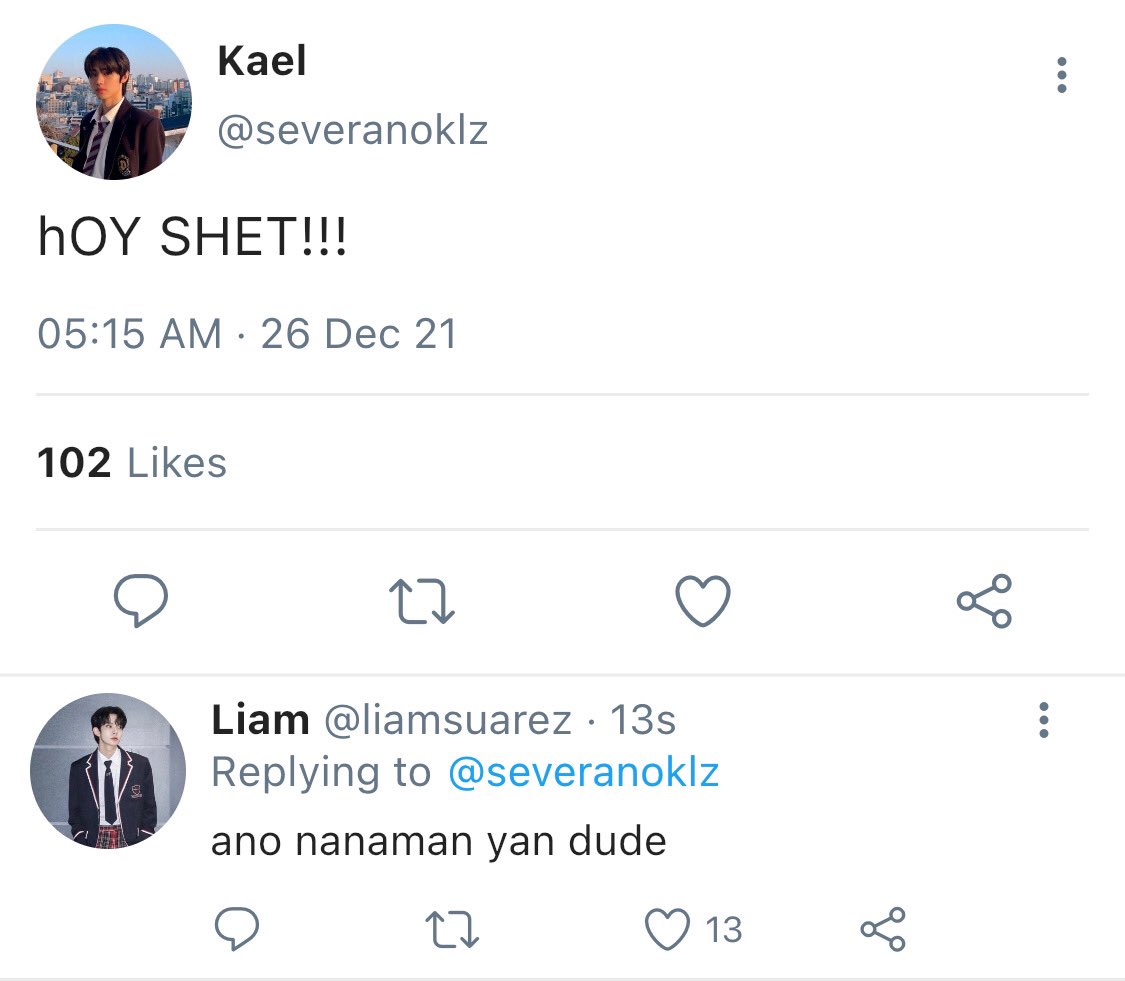This screenshot has width=1125, height=981.
Task: Open more options on Liam's reply
Action: [x=1044, y=720]
